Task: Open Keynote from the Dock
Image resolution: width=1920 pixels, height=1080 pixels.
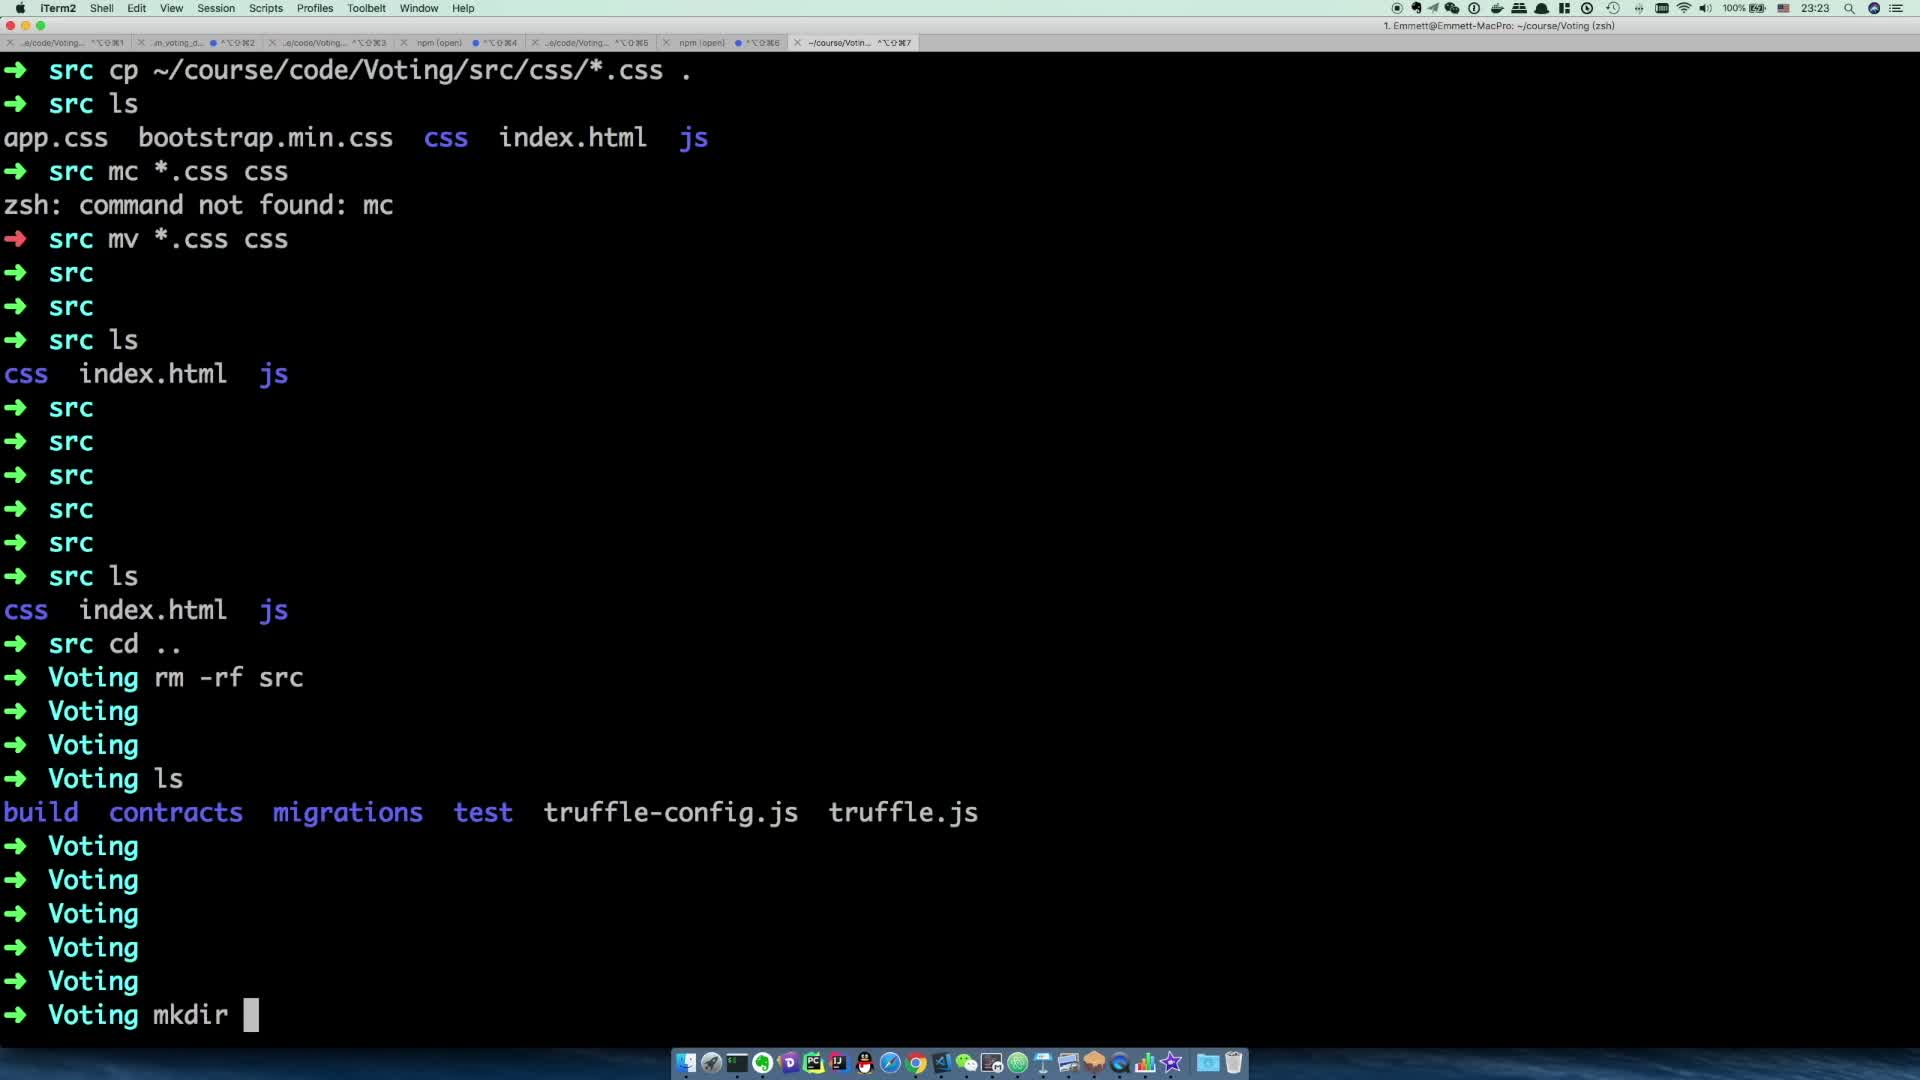Action: pos(1043,1062)
